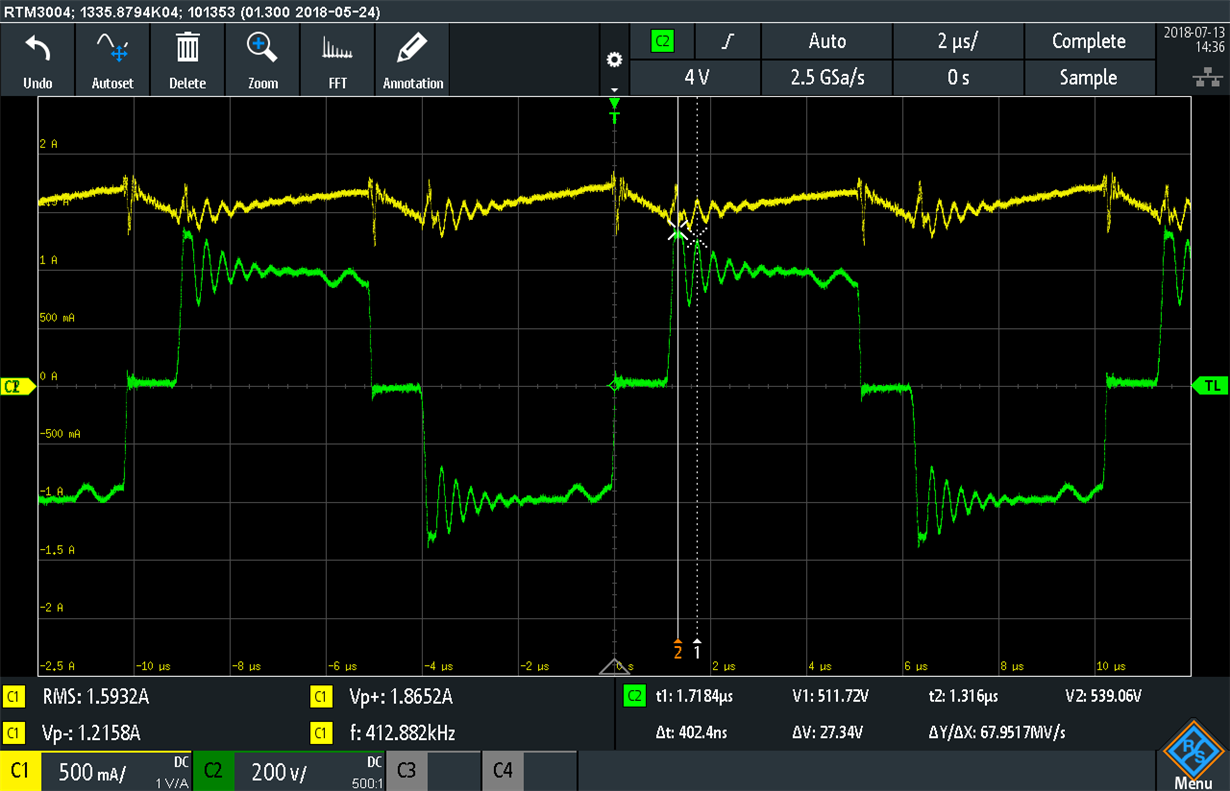Screen dimensions: 1230x791
Task: Click the TL trigger level indicator
Action: coord(1211,385)
